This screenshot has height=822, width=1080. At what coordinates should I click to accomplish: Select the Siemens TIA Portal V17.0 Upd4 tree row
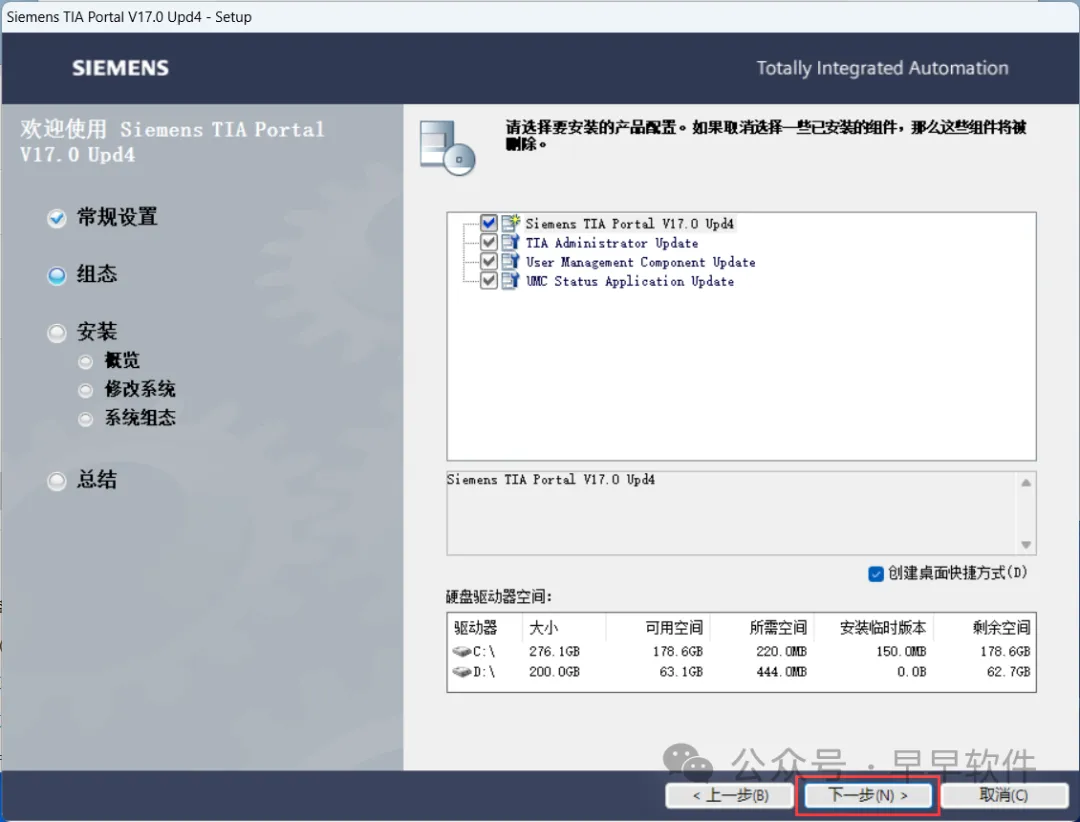click(629, 223)
